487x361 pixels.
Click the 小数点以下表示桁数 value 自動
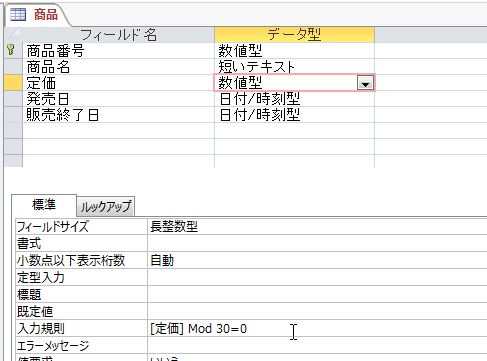tap(317, 260)
